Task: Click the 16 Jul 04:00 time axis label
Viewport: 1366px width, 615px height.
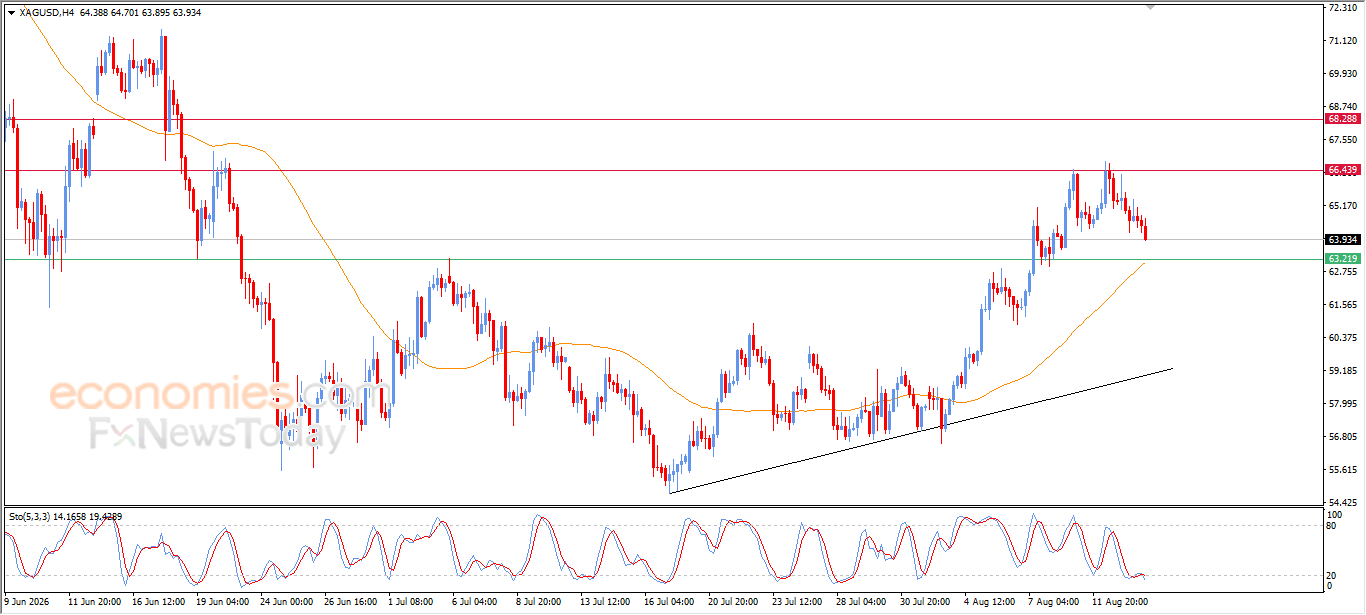Action: [x=671, y=603]
